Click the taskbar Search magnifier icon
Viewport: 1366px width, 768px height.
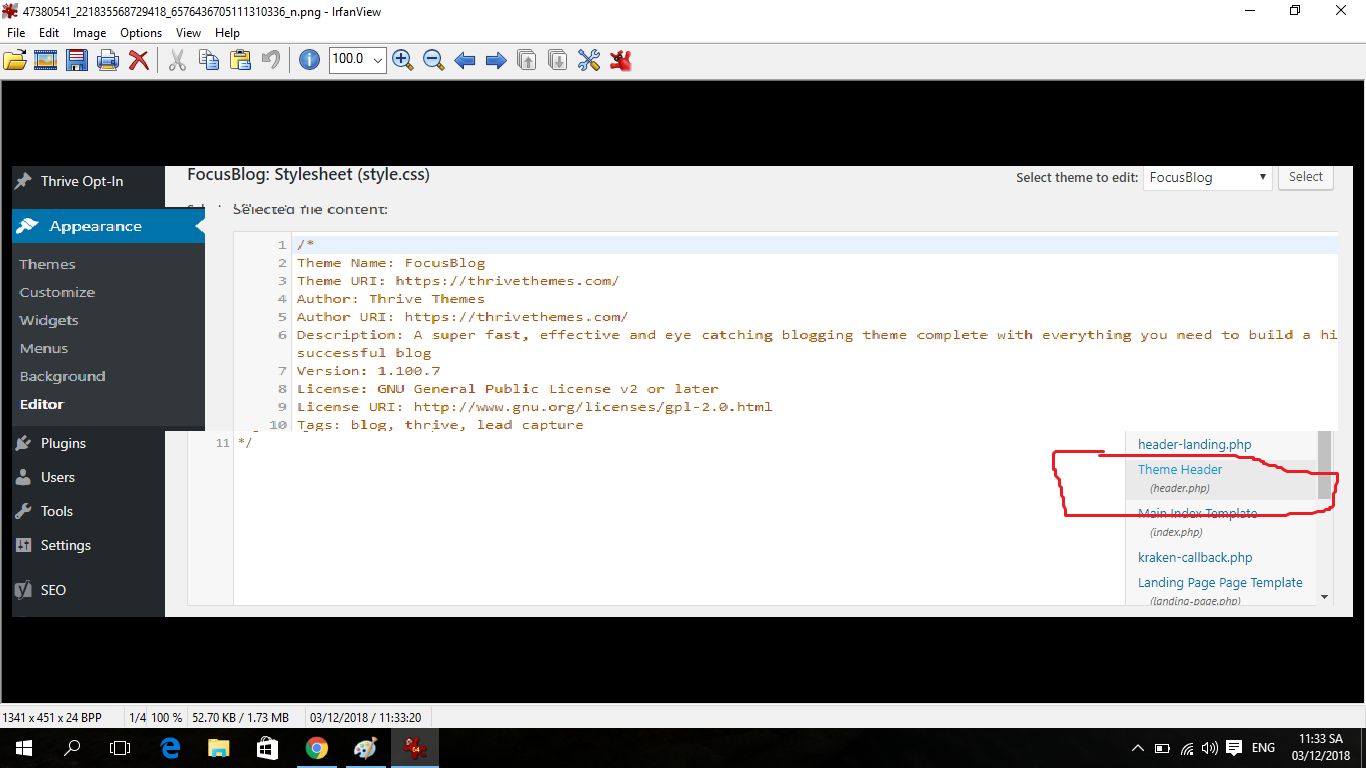tap(72, 748)
